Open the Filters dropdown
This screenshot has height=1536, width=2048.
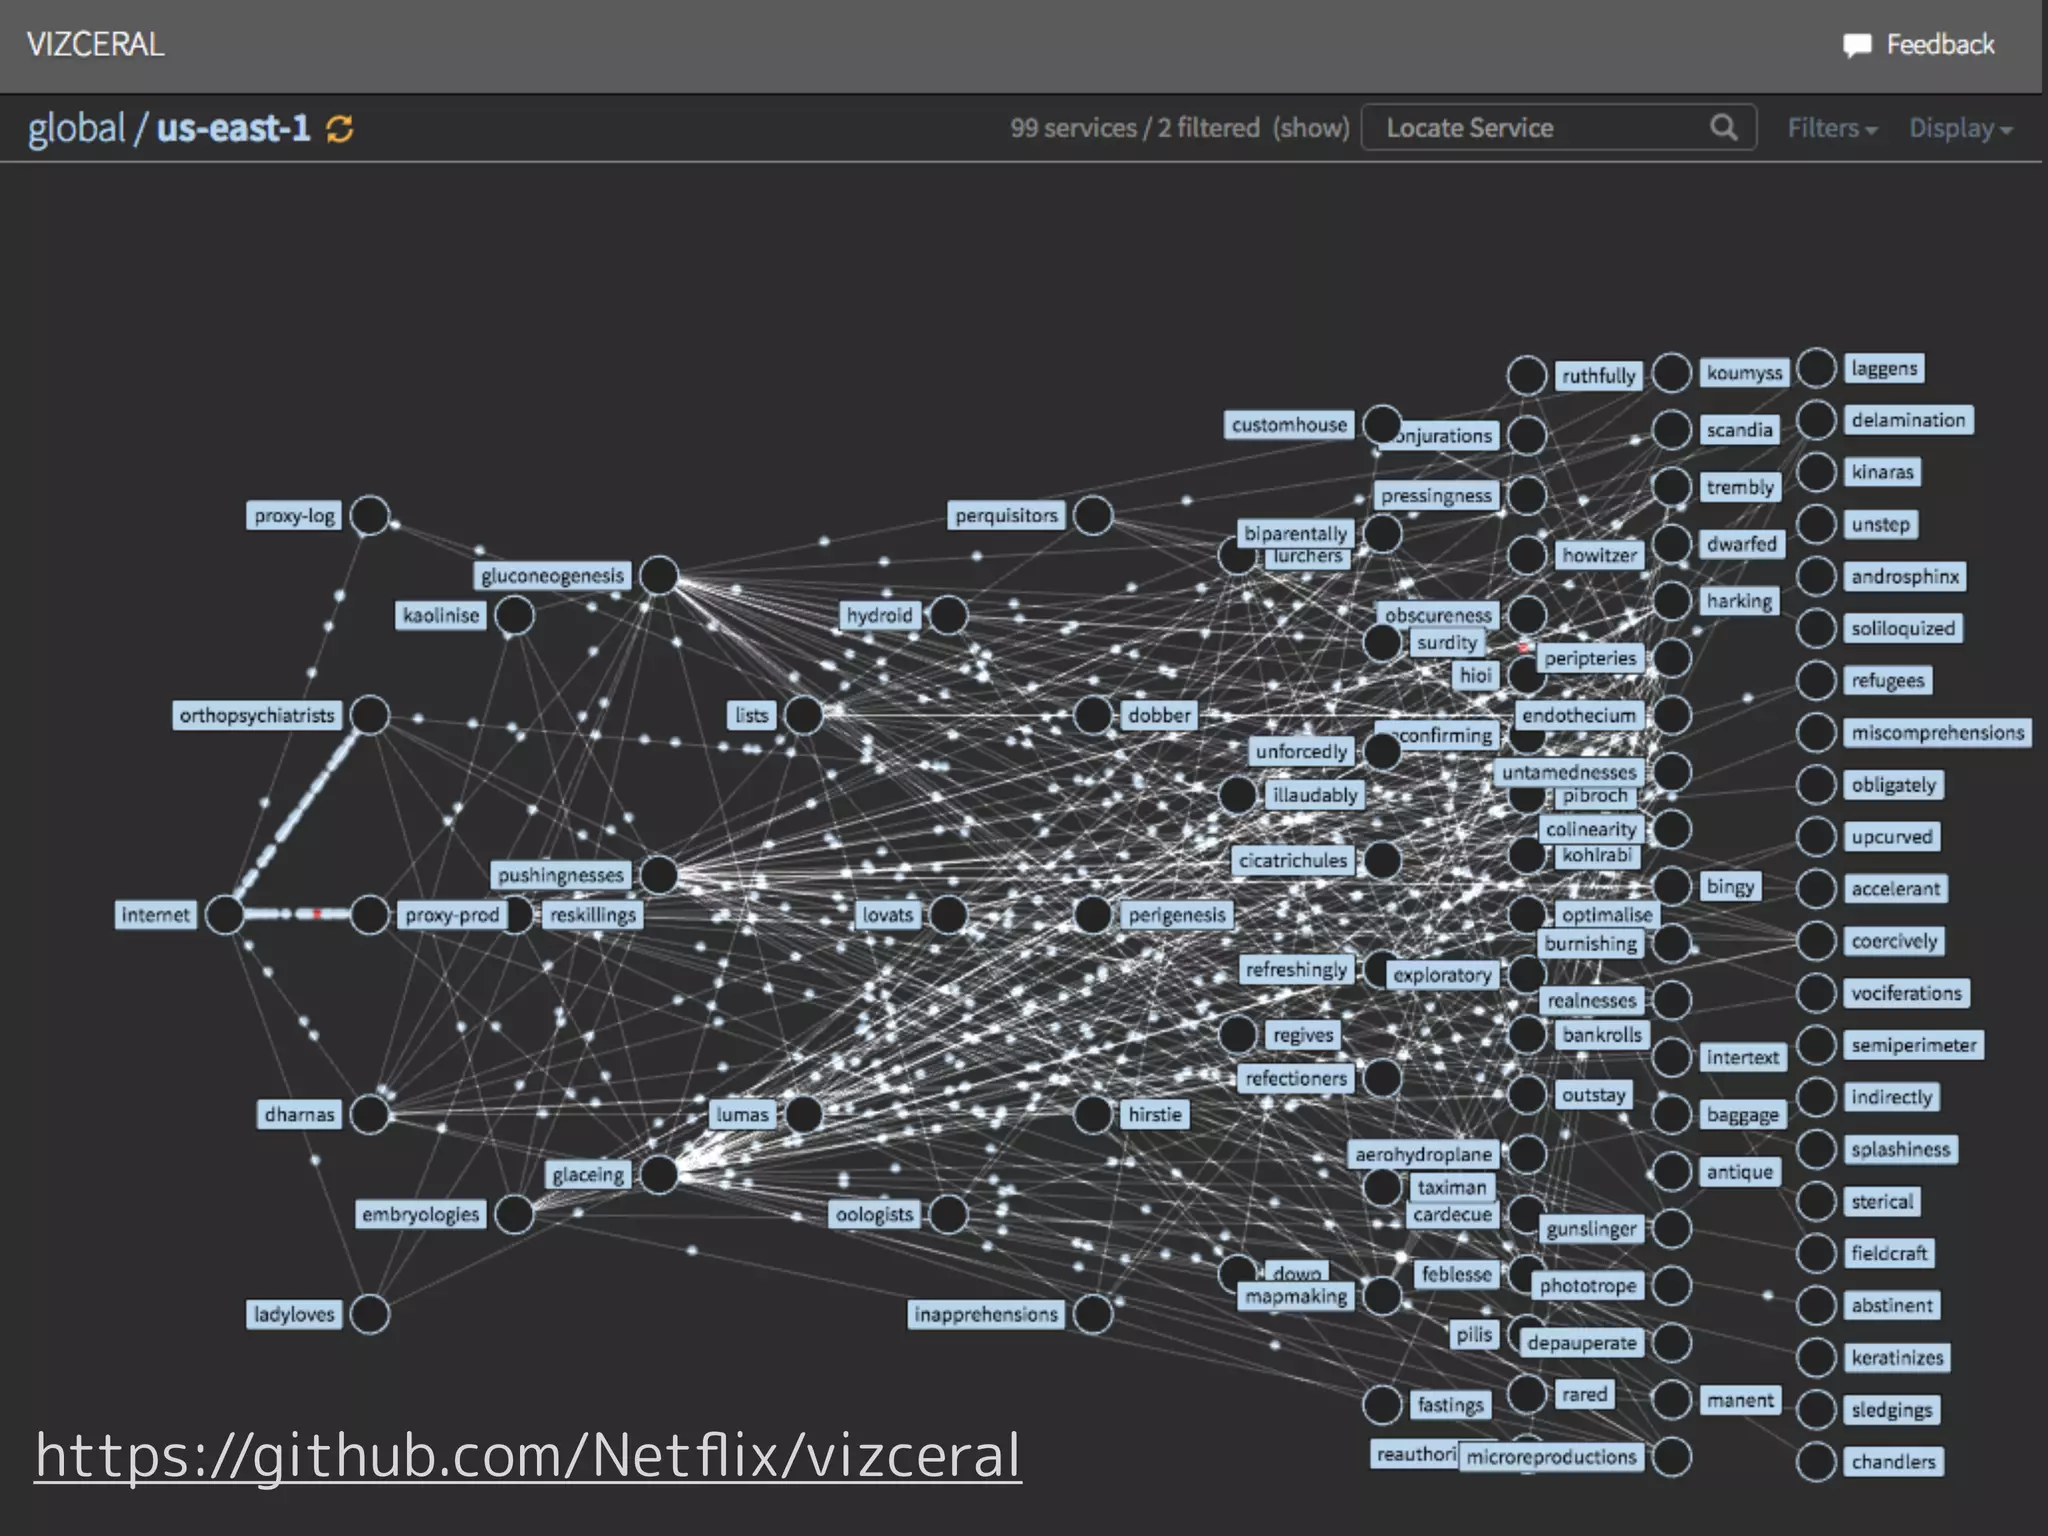(1832, 128)
